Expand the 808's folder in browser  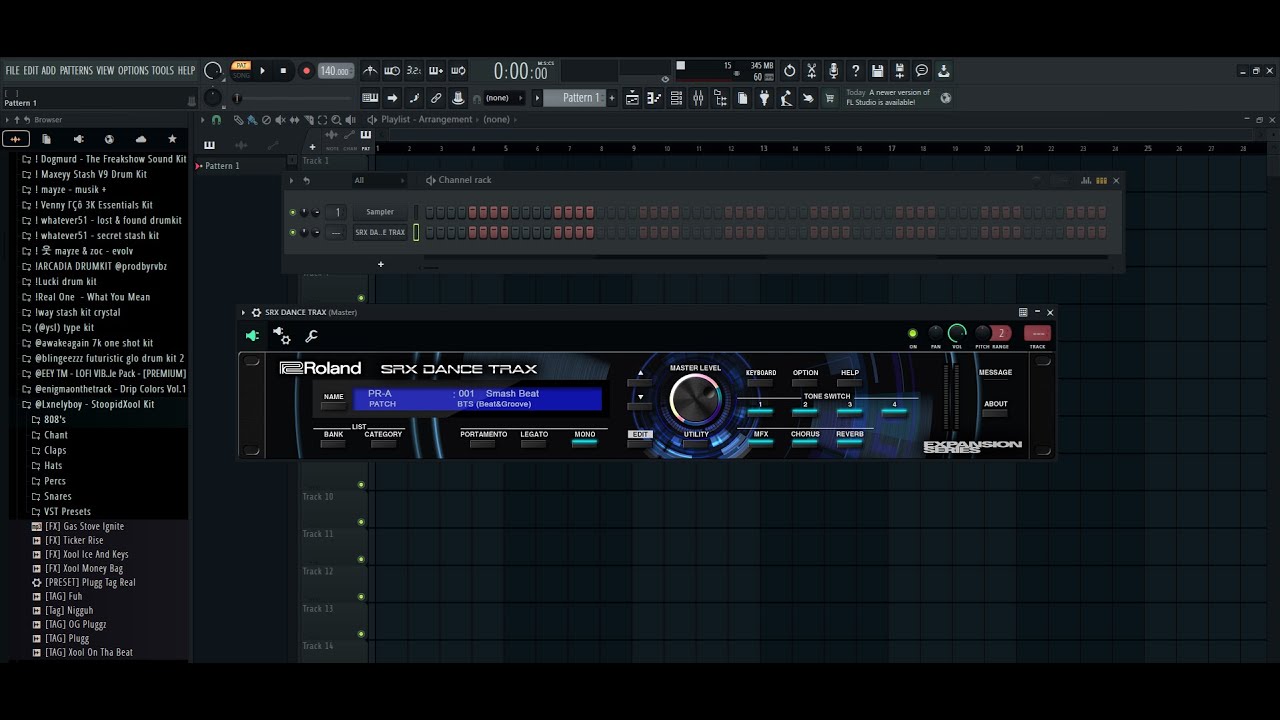tap(54, 420)
